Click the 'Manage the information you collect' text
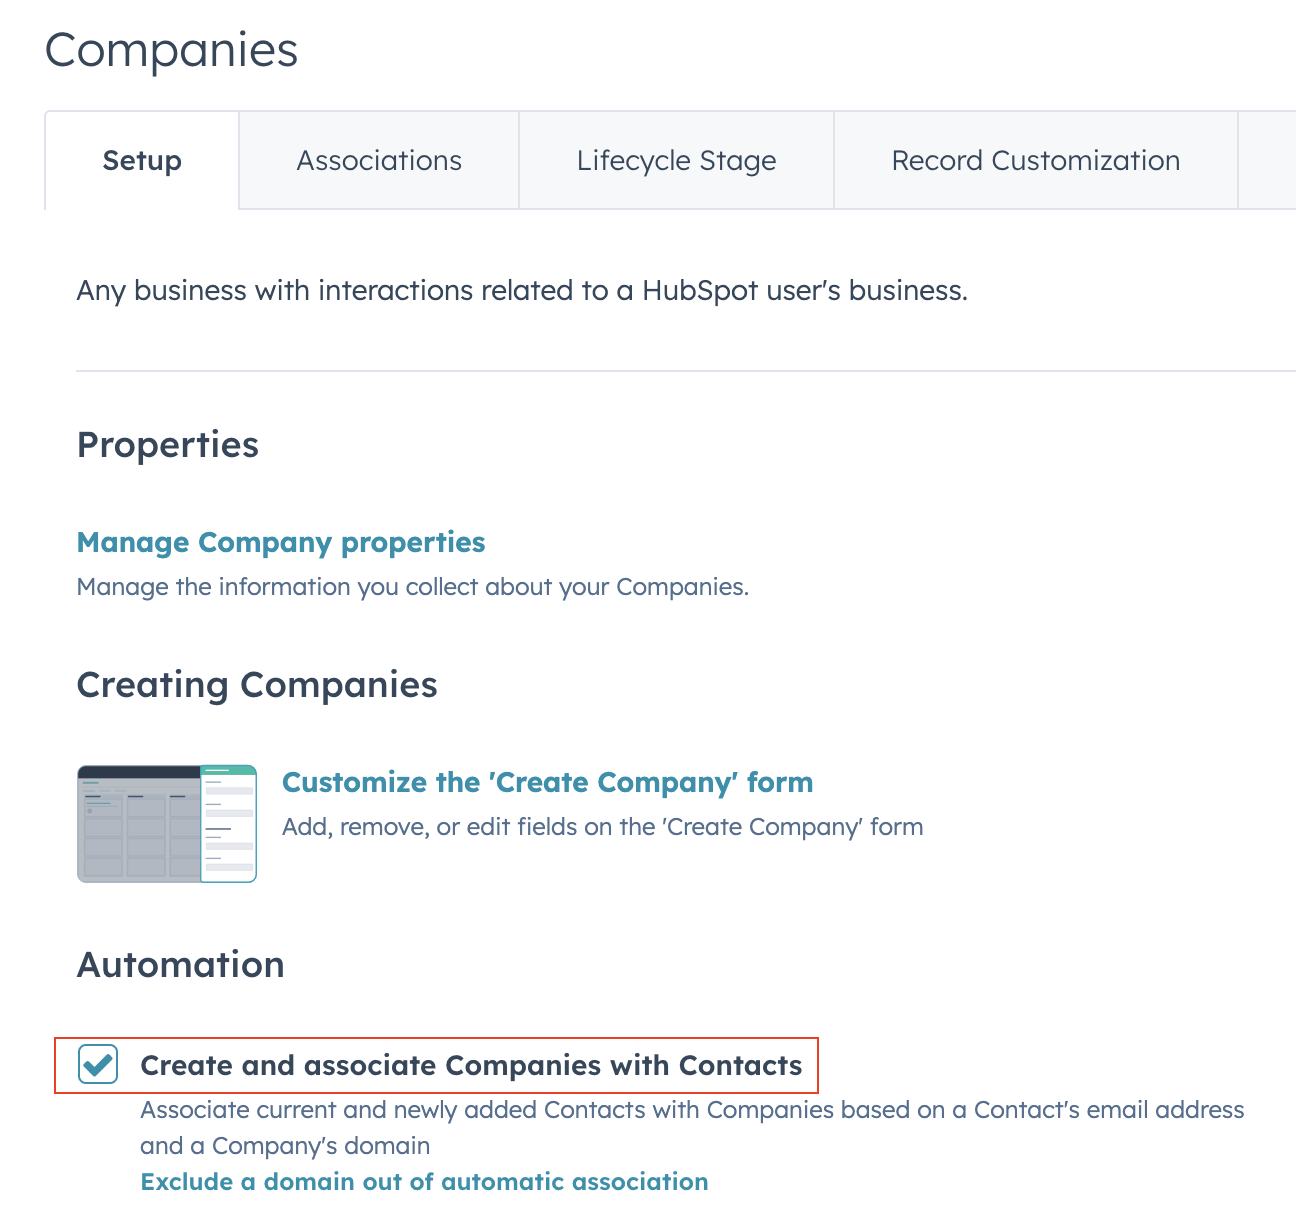This screenshot has width=1296, height=1210. pos(412,587)
